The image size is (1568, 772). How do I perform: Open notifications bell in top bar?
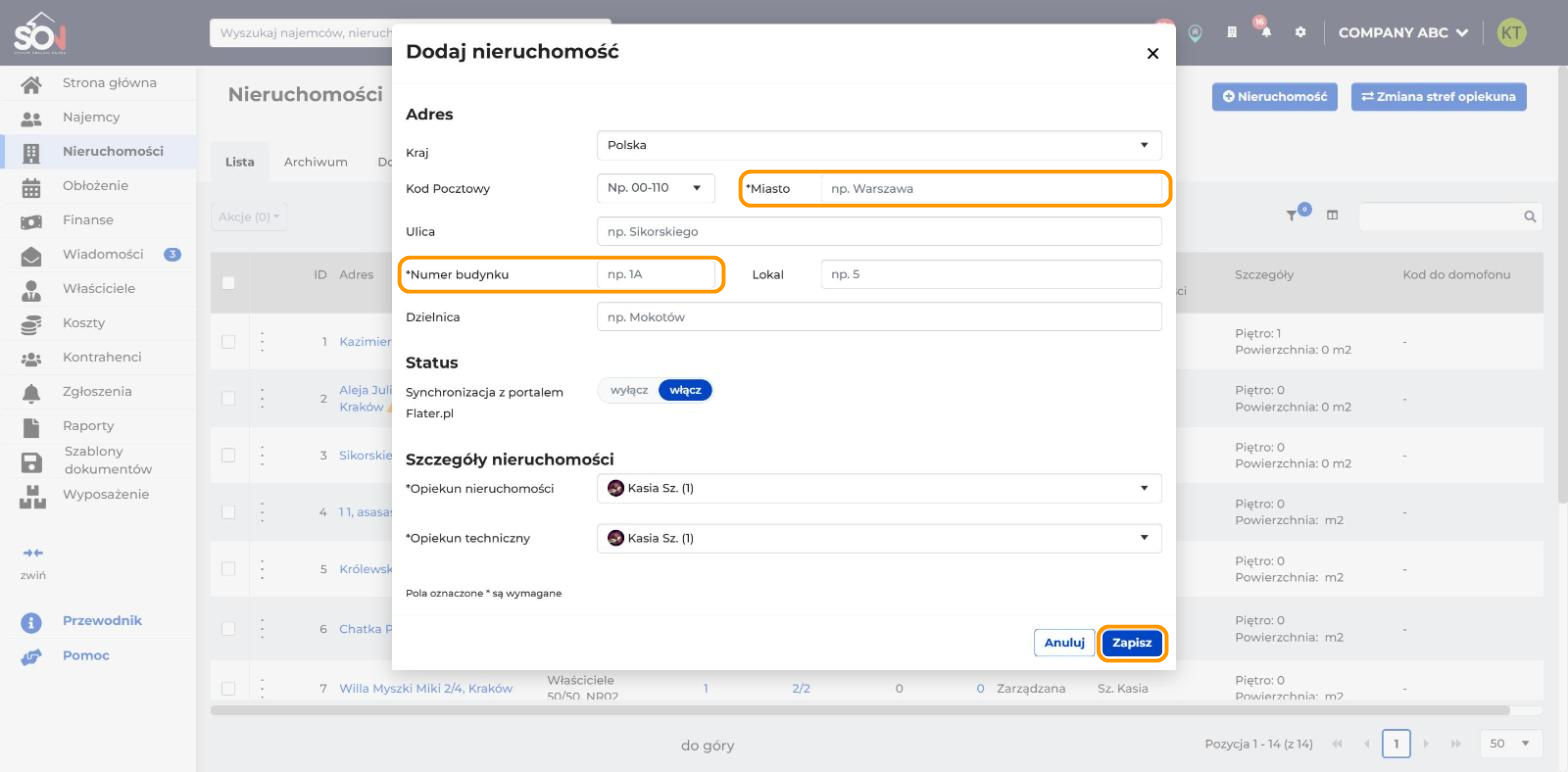(1265, 33)
